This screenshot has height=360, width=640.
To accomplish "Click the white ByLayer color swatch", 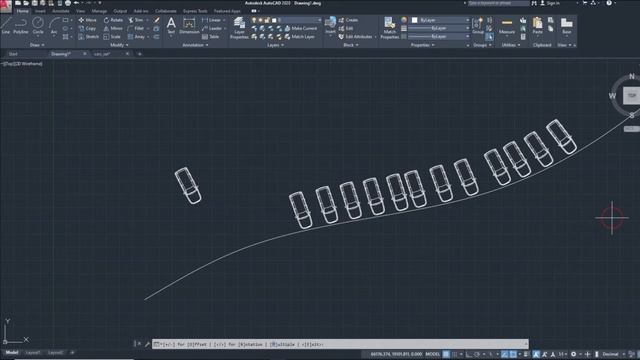I will (x=415, y=20).
